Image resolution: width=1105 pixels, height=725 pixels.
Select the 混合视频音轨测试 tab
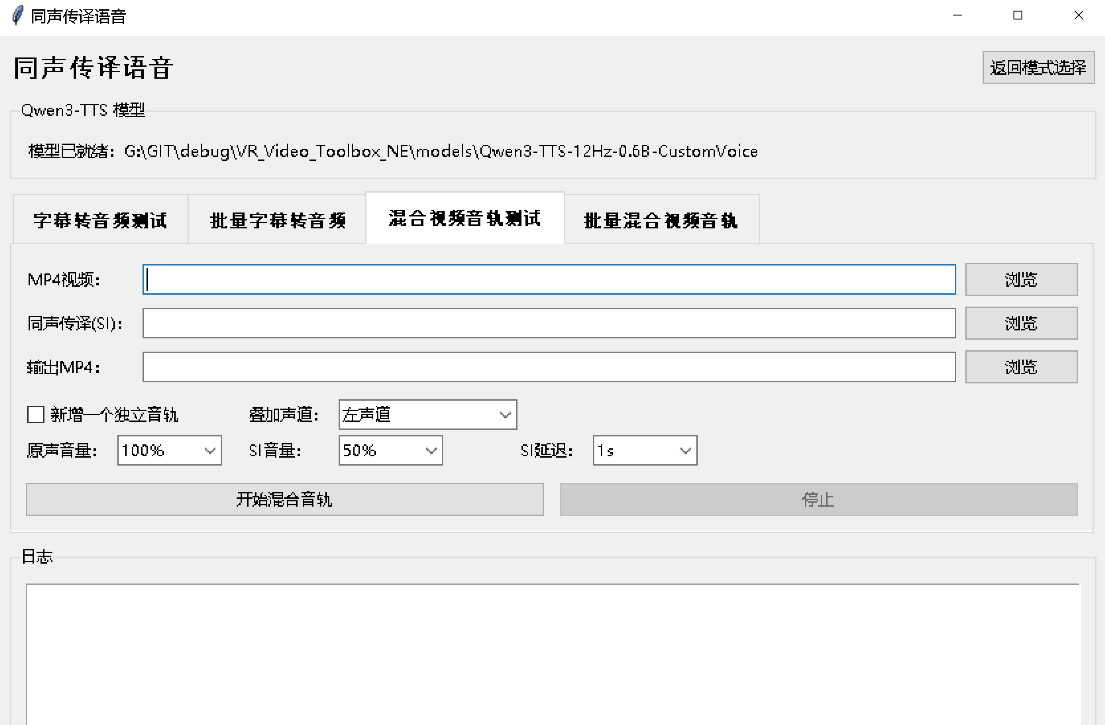[465, 218]
